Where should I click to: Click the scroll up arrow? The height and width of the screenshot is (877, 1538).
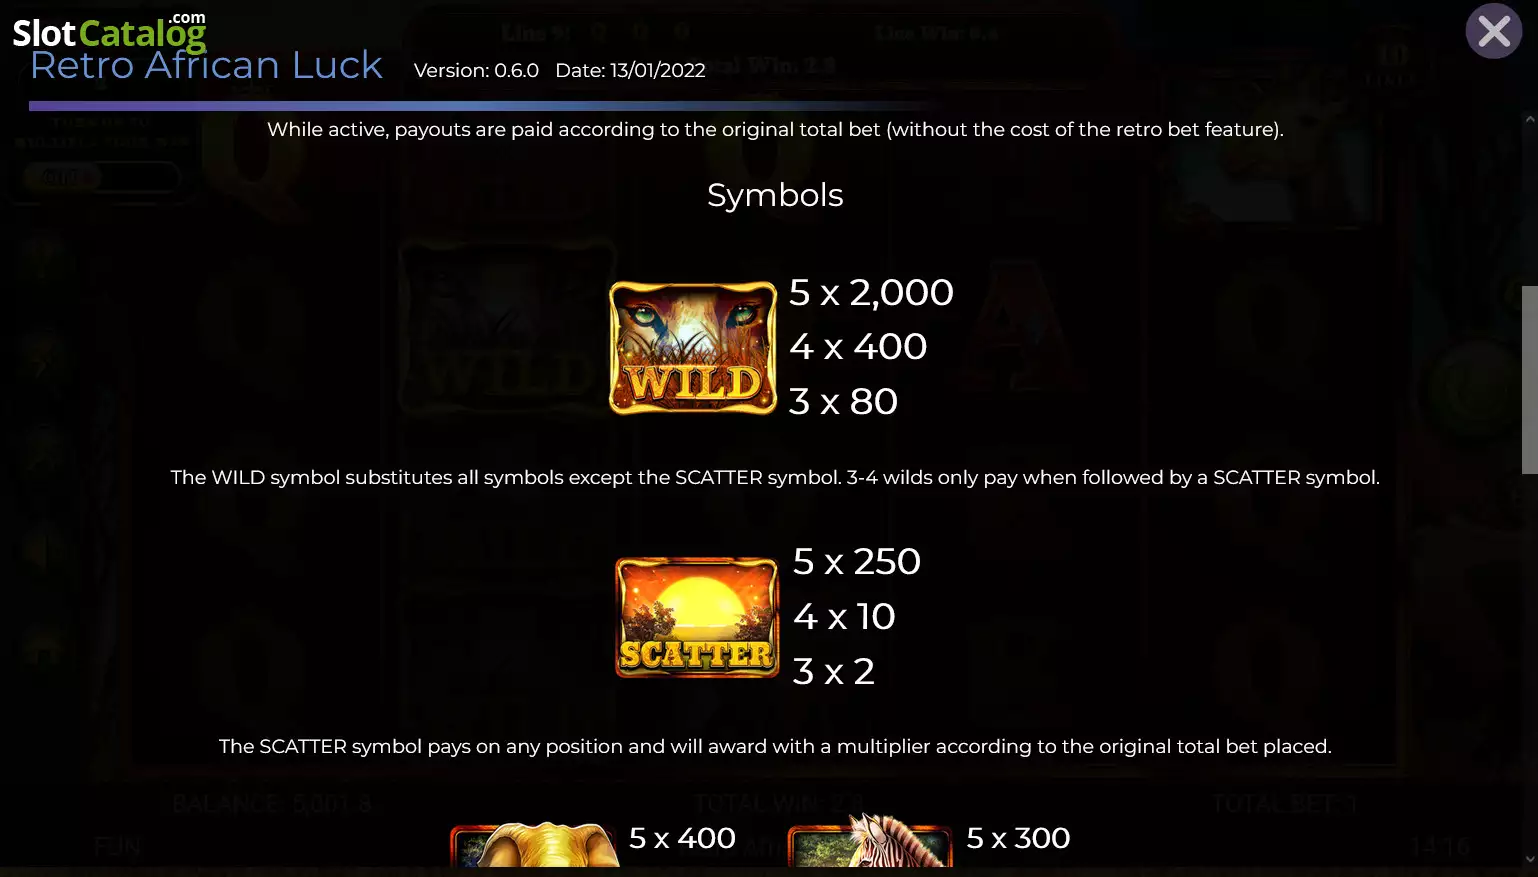tap(1529, 119)
